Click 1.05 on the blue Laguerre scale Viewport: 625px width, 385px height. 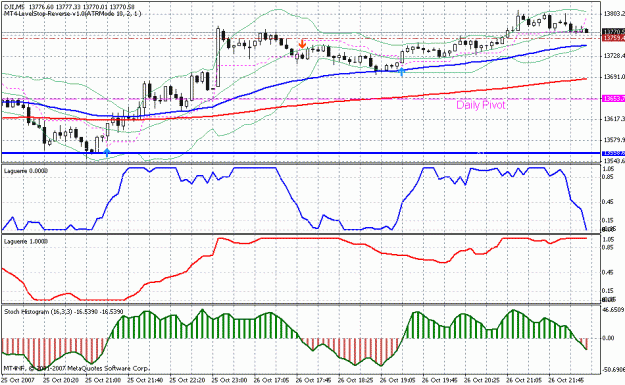point(608,169)
